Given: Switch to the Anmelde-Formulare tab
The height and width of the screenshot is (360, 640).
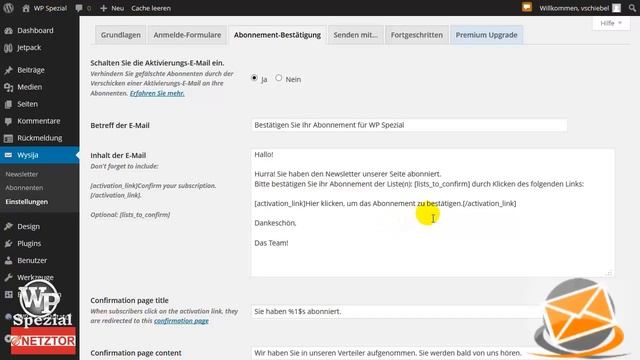Looking at the screenshot, I should (187, 35).
